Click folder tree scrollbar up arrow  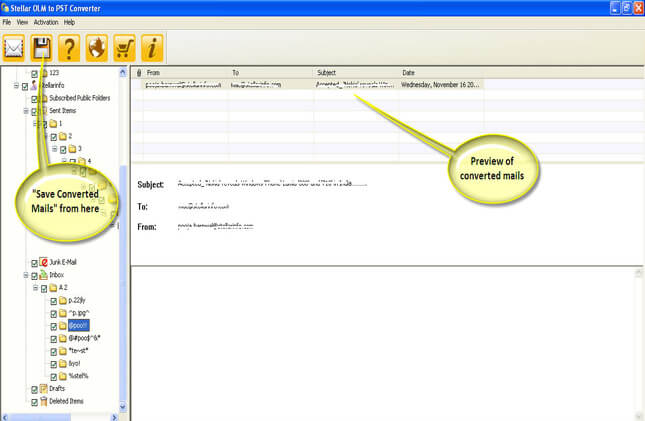tap(123, 72)
